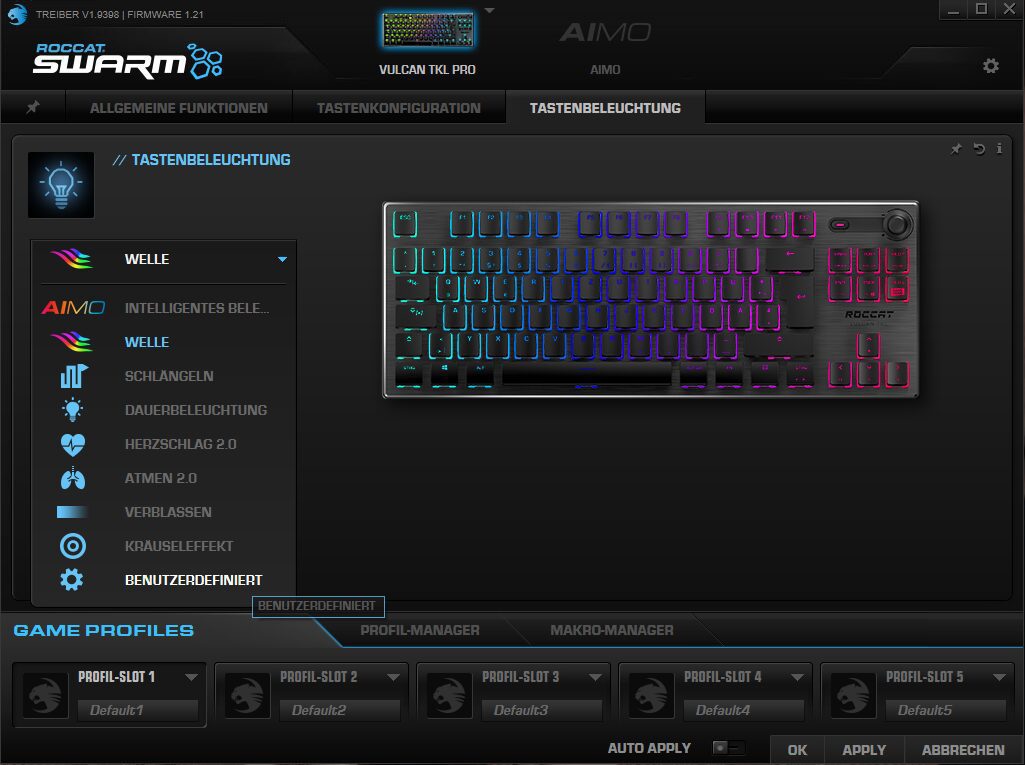The image size is (1025, 765).
Task: Expand the Welle lighting effect dropdown
Action: [x=282, y=259]
